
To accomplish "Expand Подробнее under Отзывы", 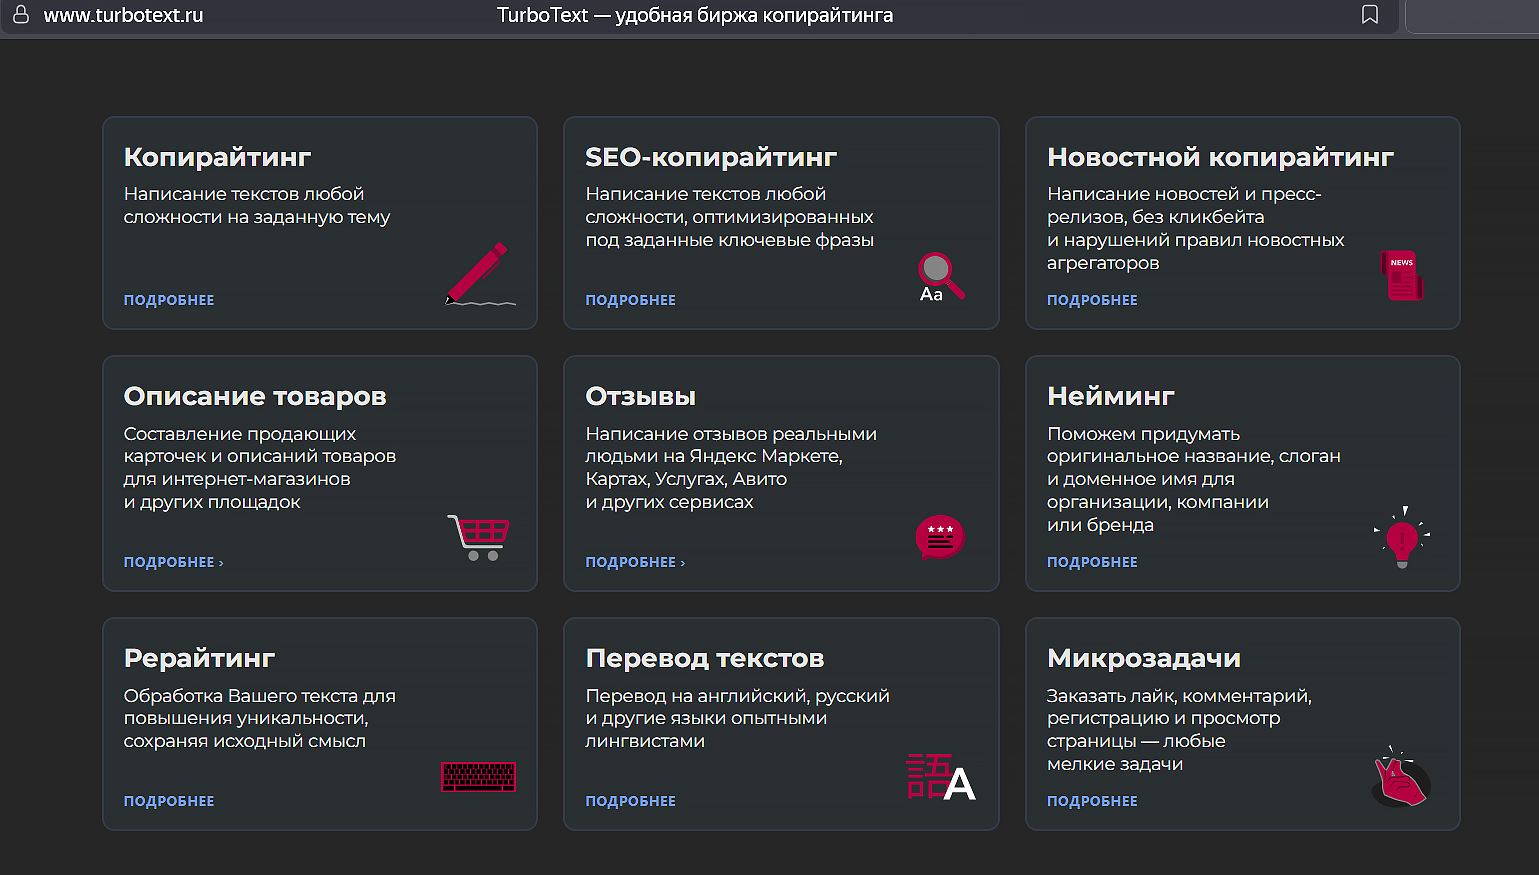I will 635,562.
